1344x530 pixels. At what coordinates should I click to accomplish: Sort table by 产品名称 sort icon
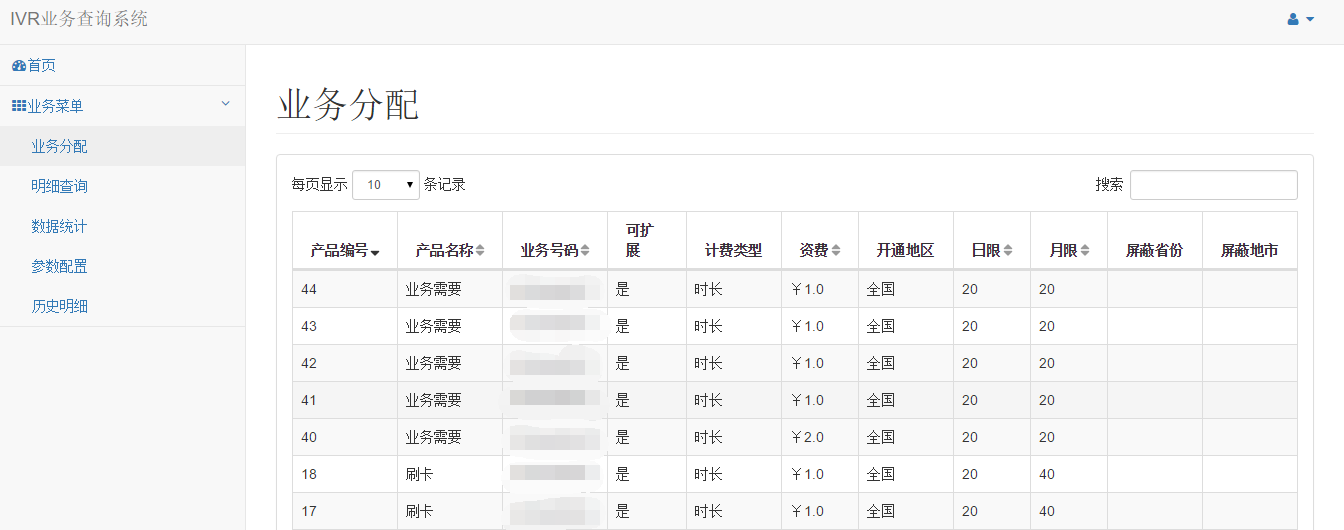pyautogui.click(x=480, y=251)
